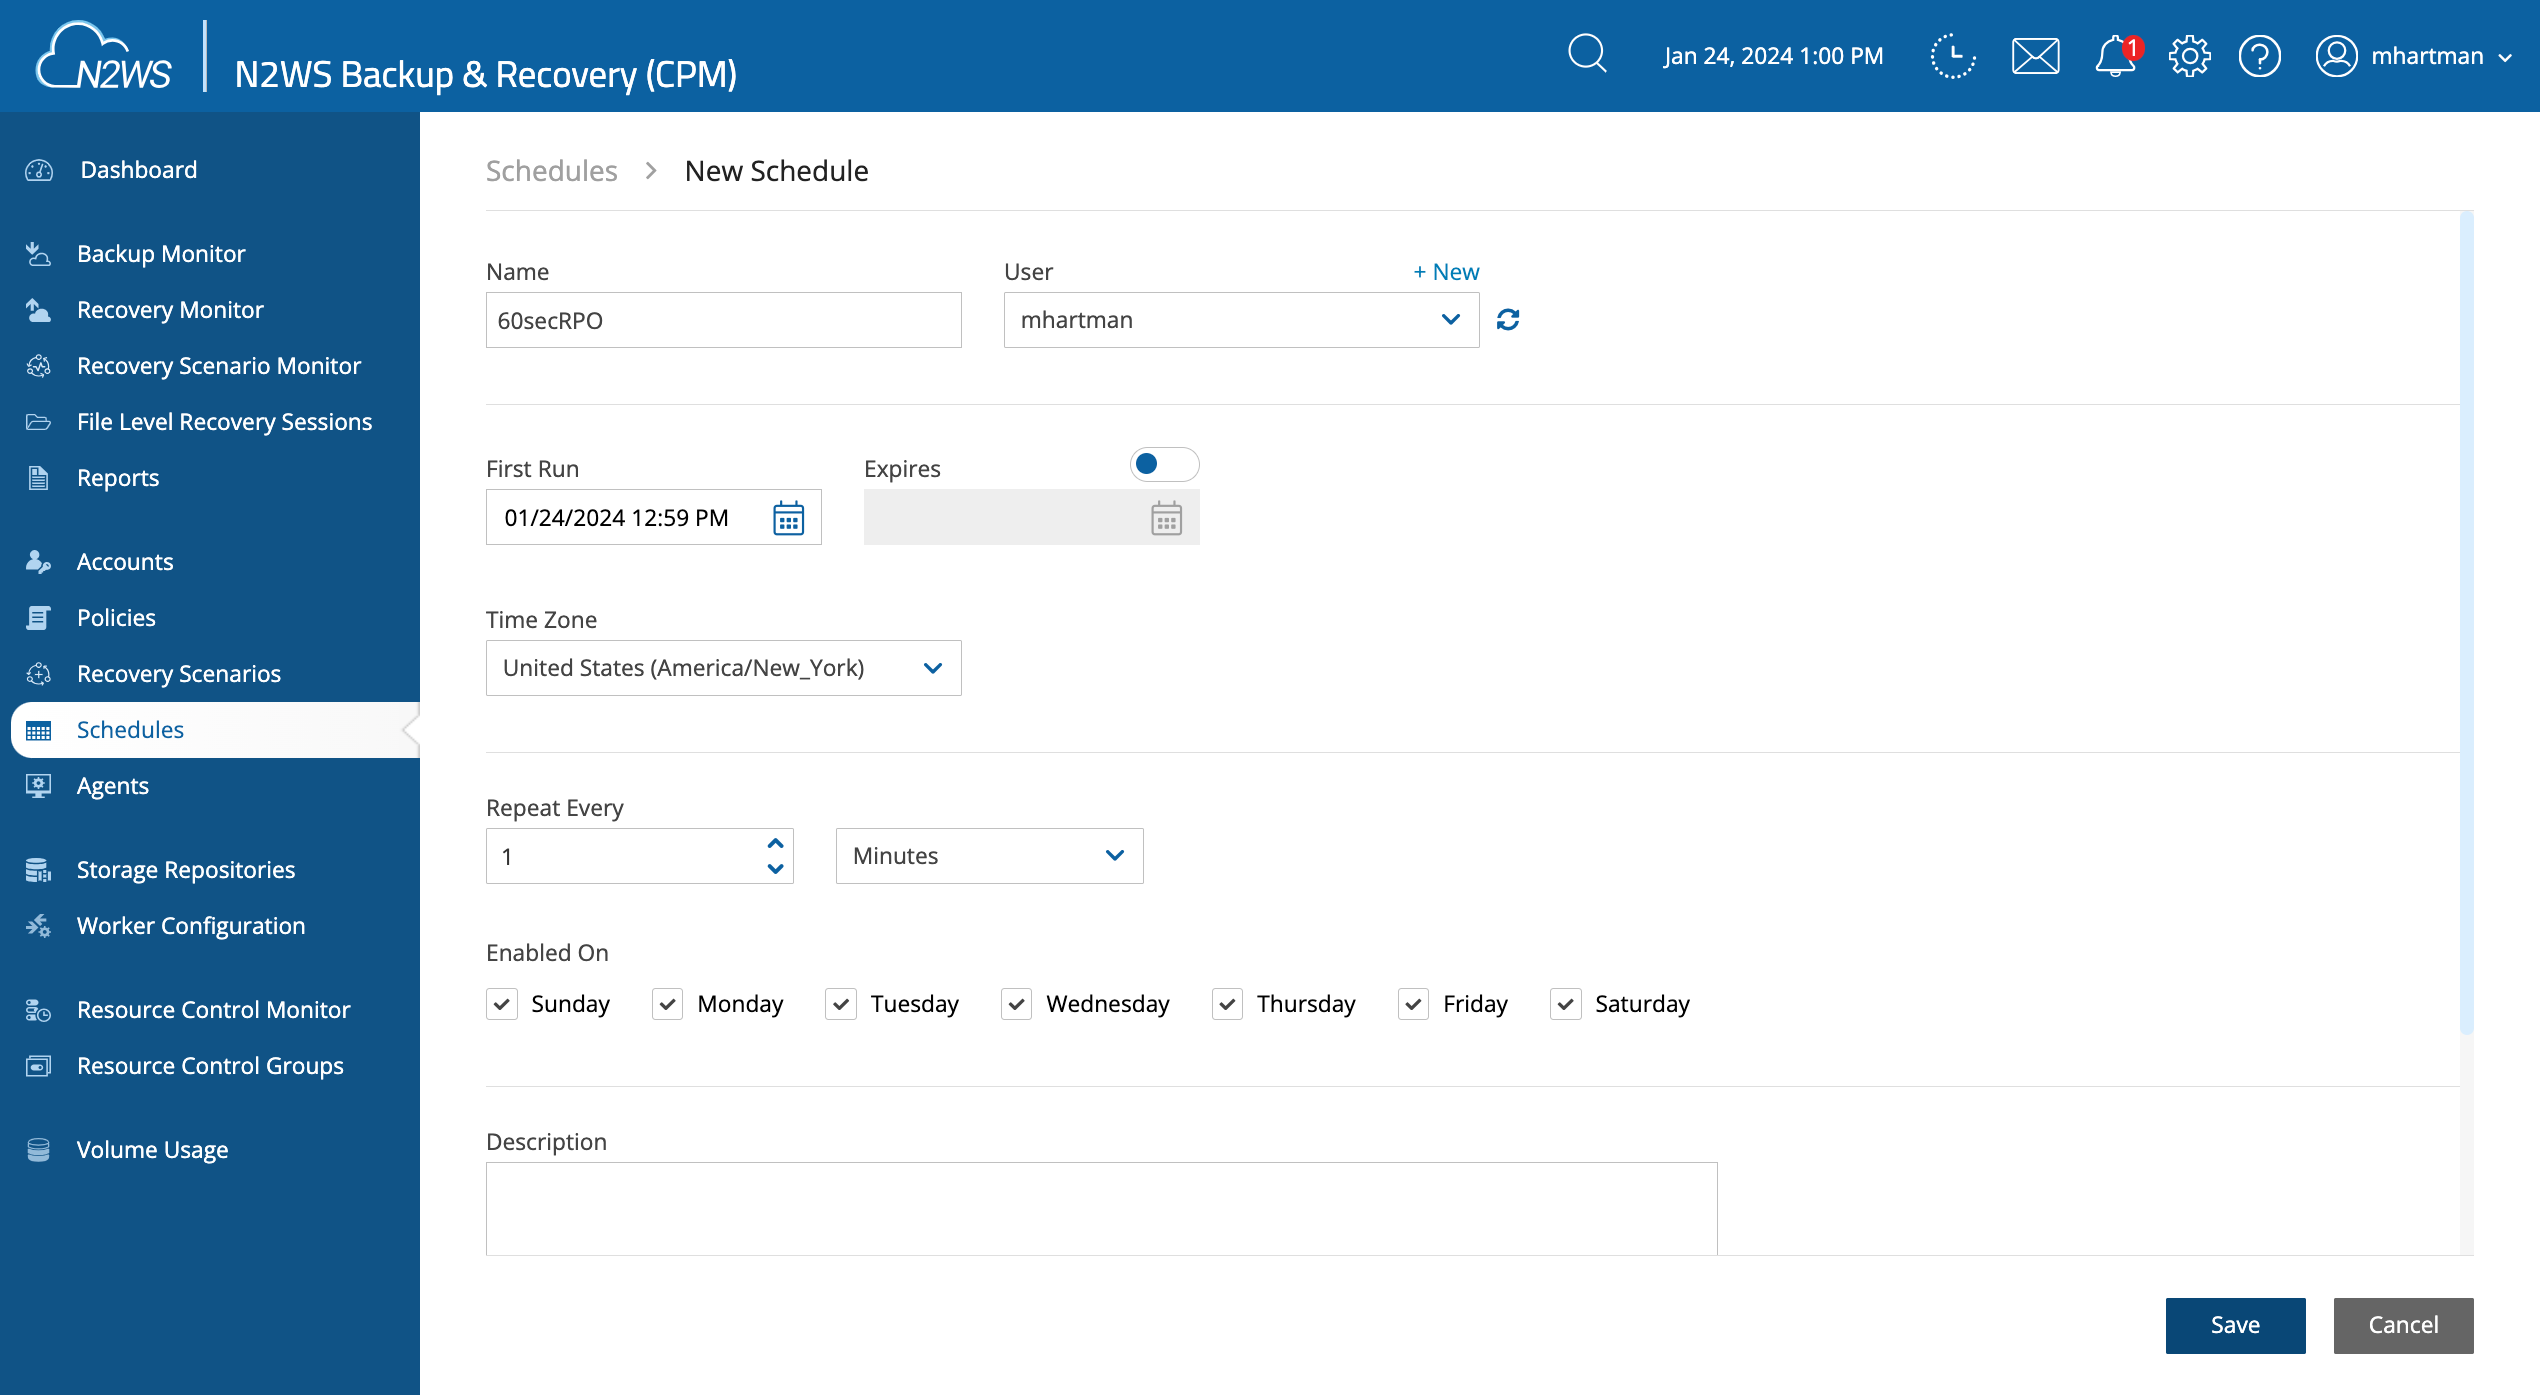Viewport: 2540px width, 1395px height.
Task: Click the settings gear icon
Action: tap(2190, 55)
